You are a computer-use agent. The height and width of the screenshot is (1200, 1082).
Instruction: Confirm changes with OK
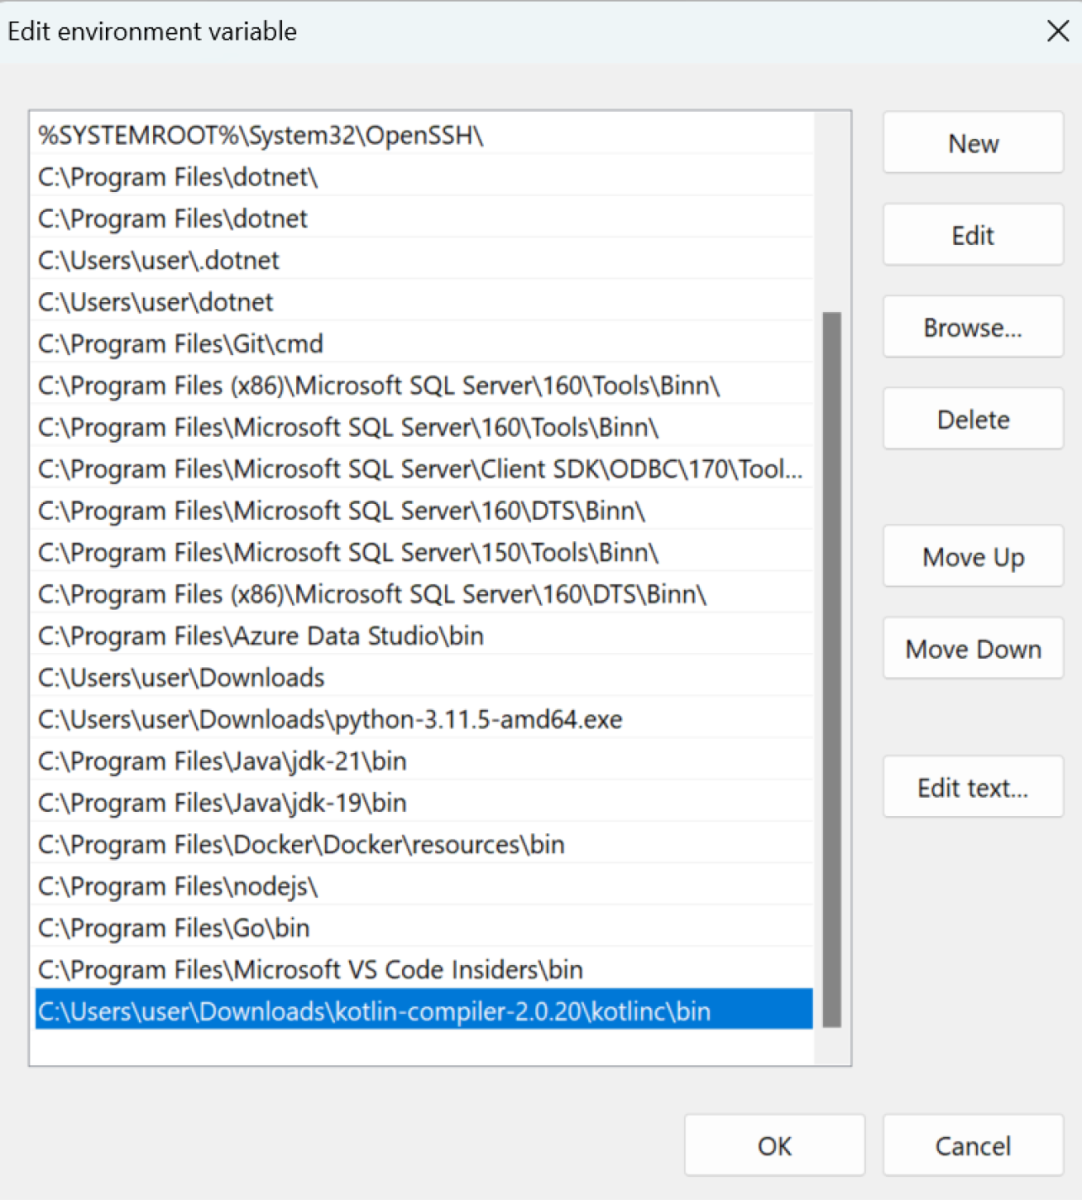click(773, 1145)
